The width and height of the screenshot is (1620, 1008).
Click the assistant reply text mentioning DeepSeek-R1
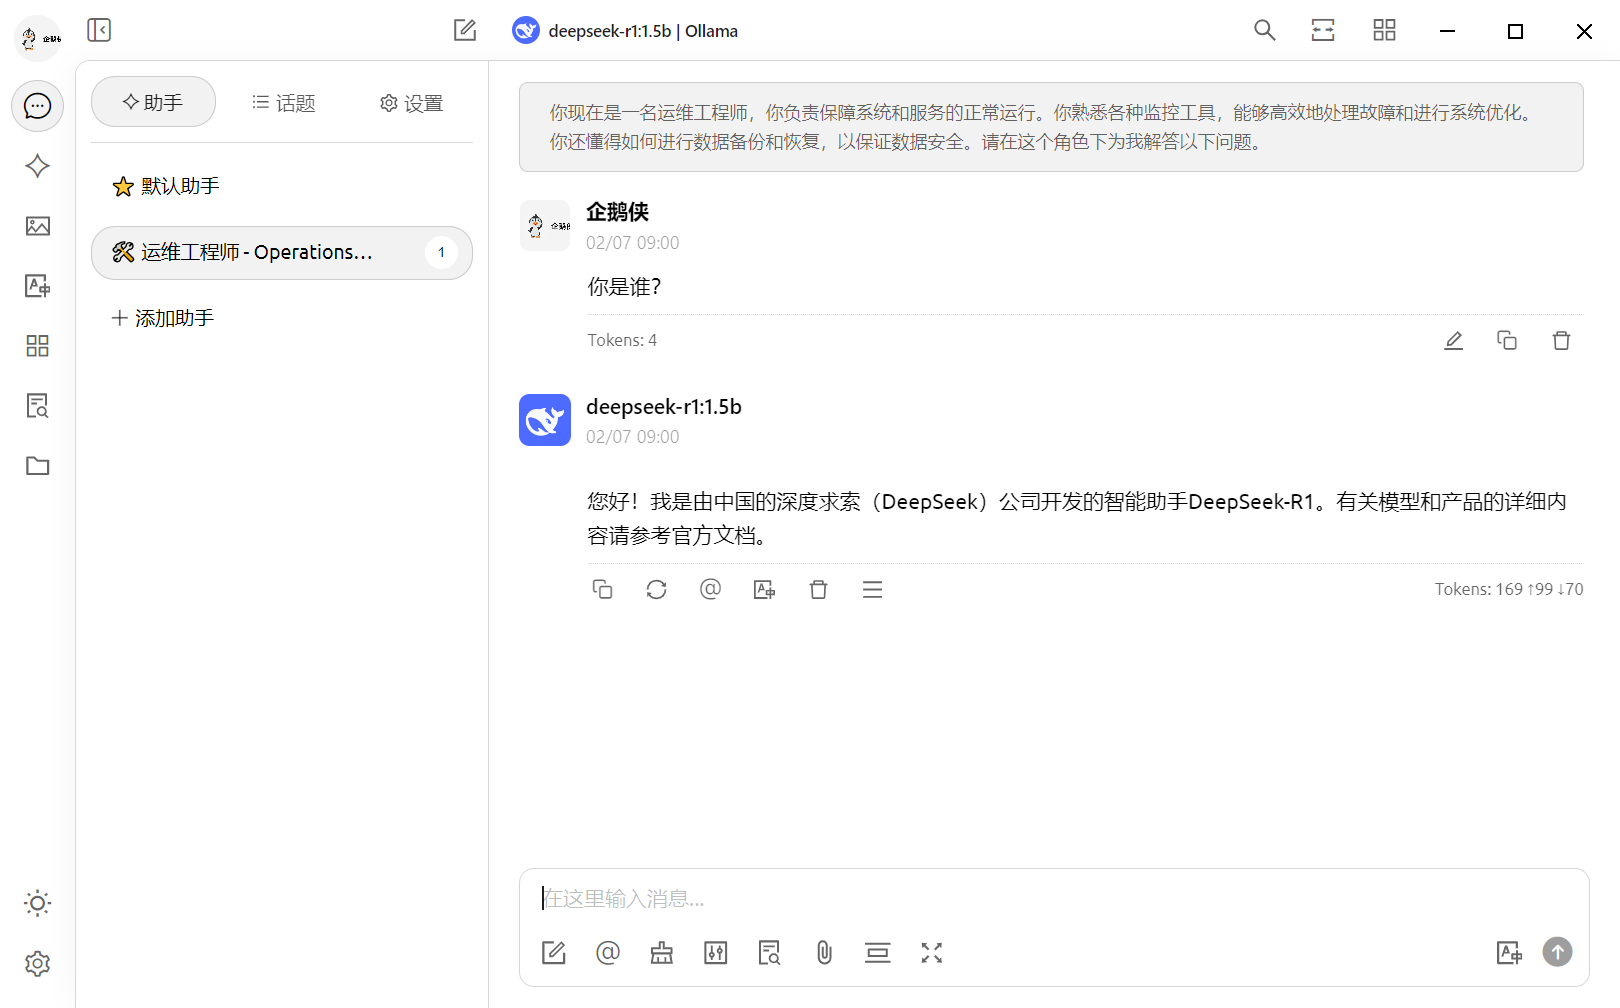click(x=1077, y=519)
